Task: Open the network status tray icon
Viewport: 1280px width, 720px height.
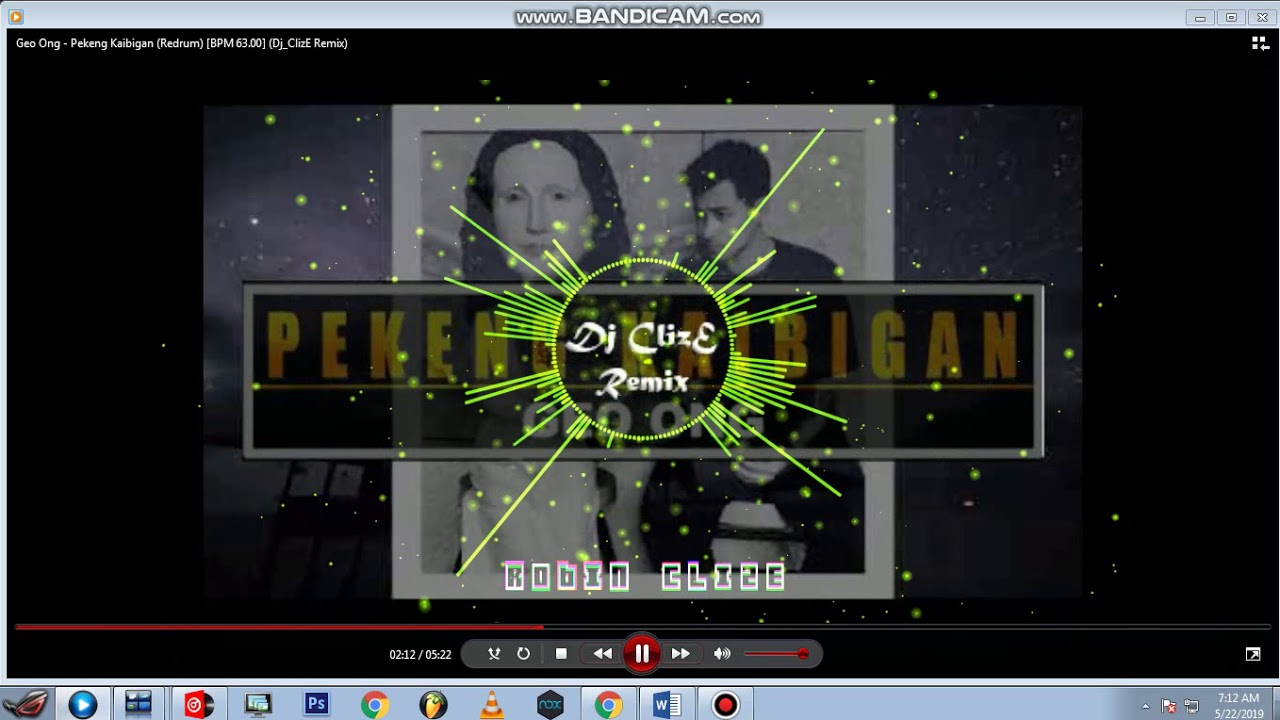Action: tap(1191, 705)
